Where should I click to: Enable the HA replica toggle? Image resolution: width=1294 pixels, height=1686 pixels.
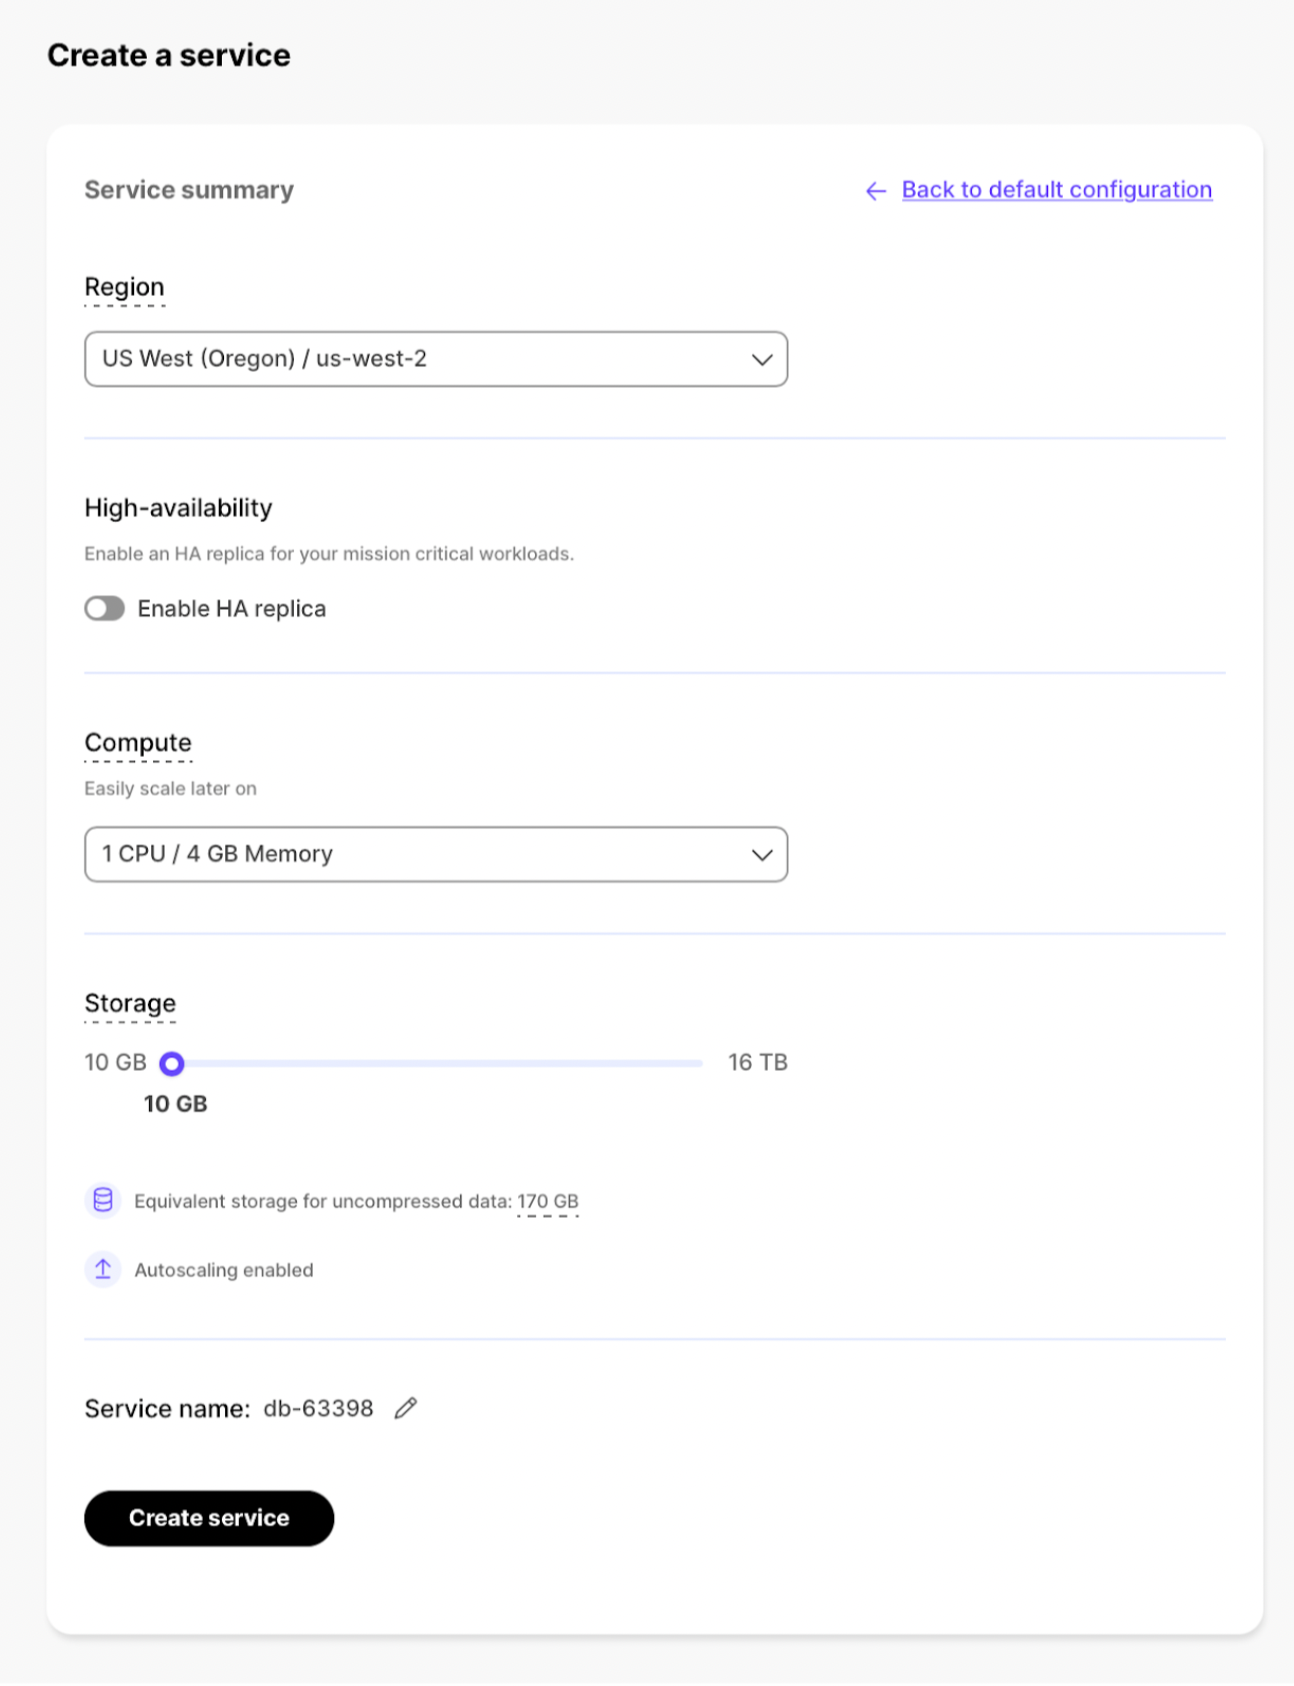pos(105,609)
